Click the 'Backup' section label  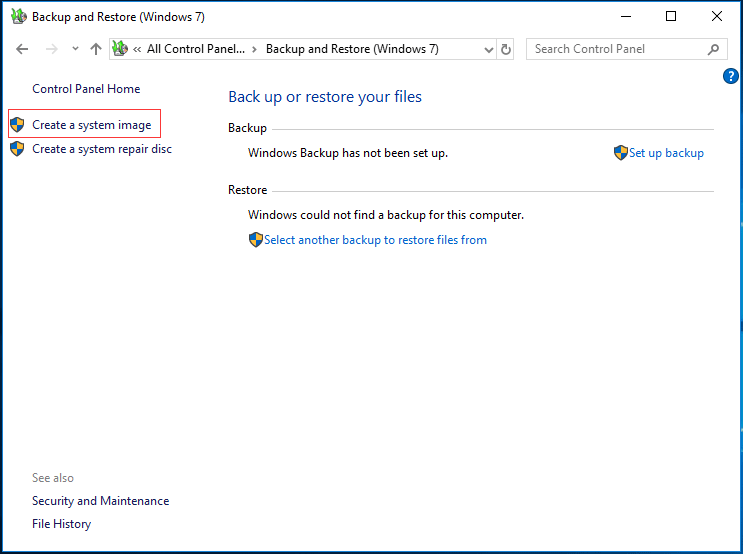pos(247,128)
